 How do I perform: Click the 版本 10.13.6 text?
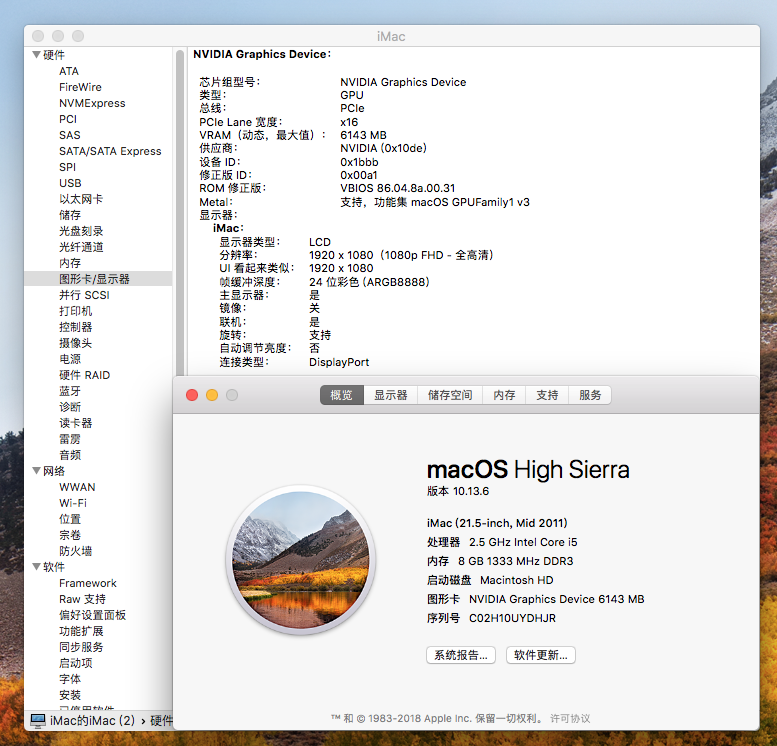pyautogui.click(x=458, y=491)
